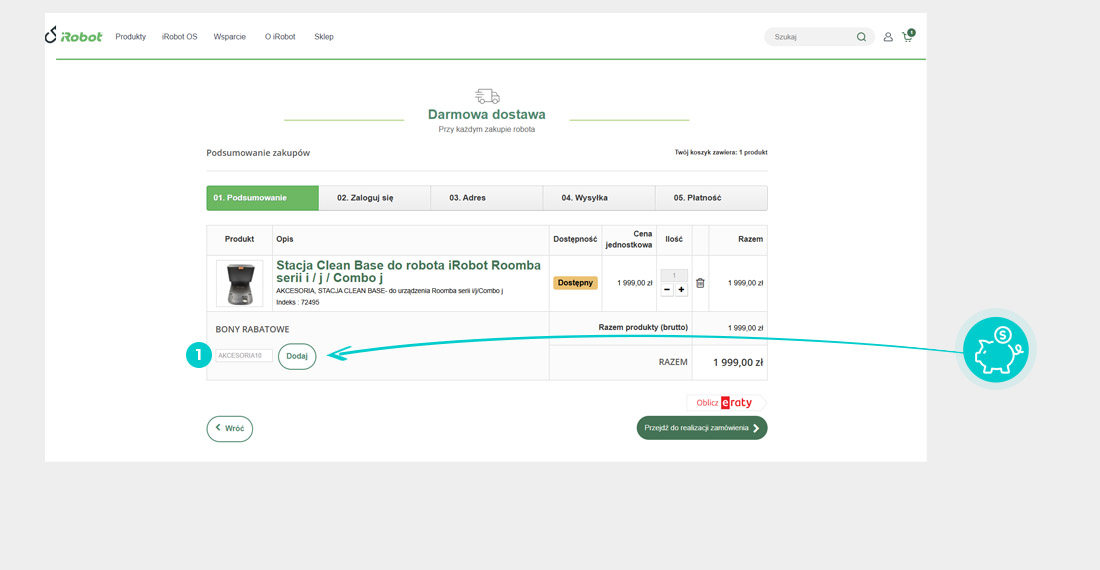Image resolution: width=1100 pixels, height=570 pixels.
Task: Click the Cena jednostkowa column header
Action: coord(629,239)
